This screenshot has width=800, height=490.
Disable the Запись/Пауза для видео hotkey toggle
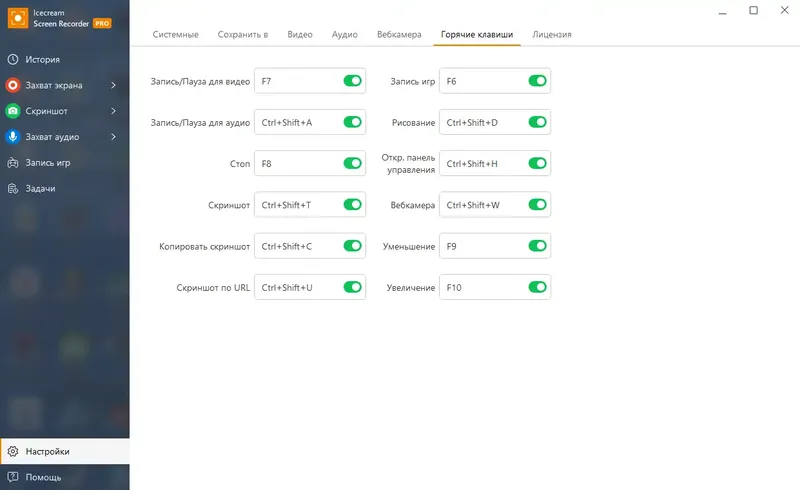[352, 81]
